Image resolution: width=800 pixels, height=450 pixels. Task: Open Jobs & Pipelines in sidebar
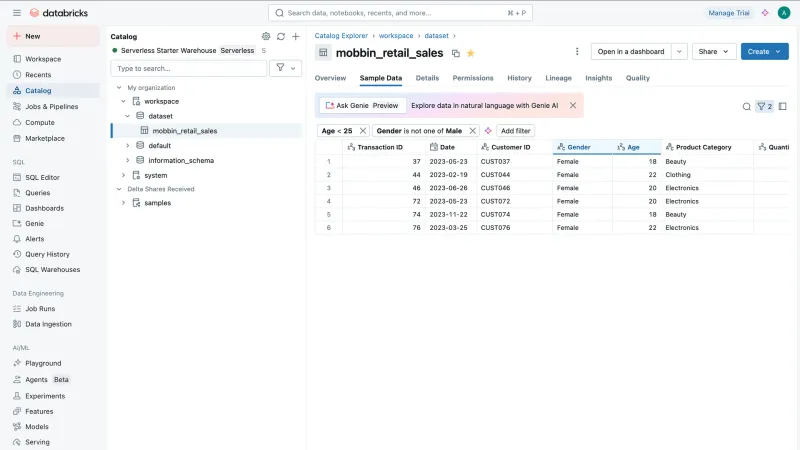point(53,106)
